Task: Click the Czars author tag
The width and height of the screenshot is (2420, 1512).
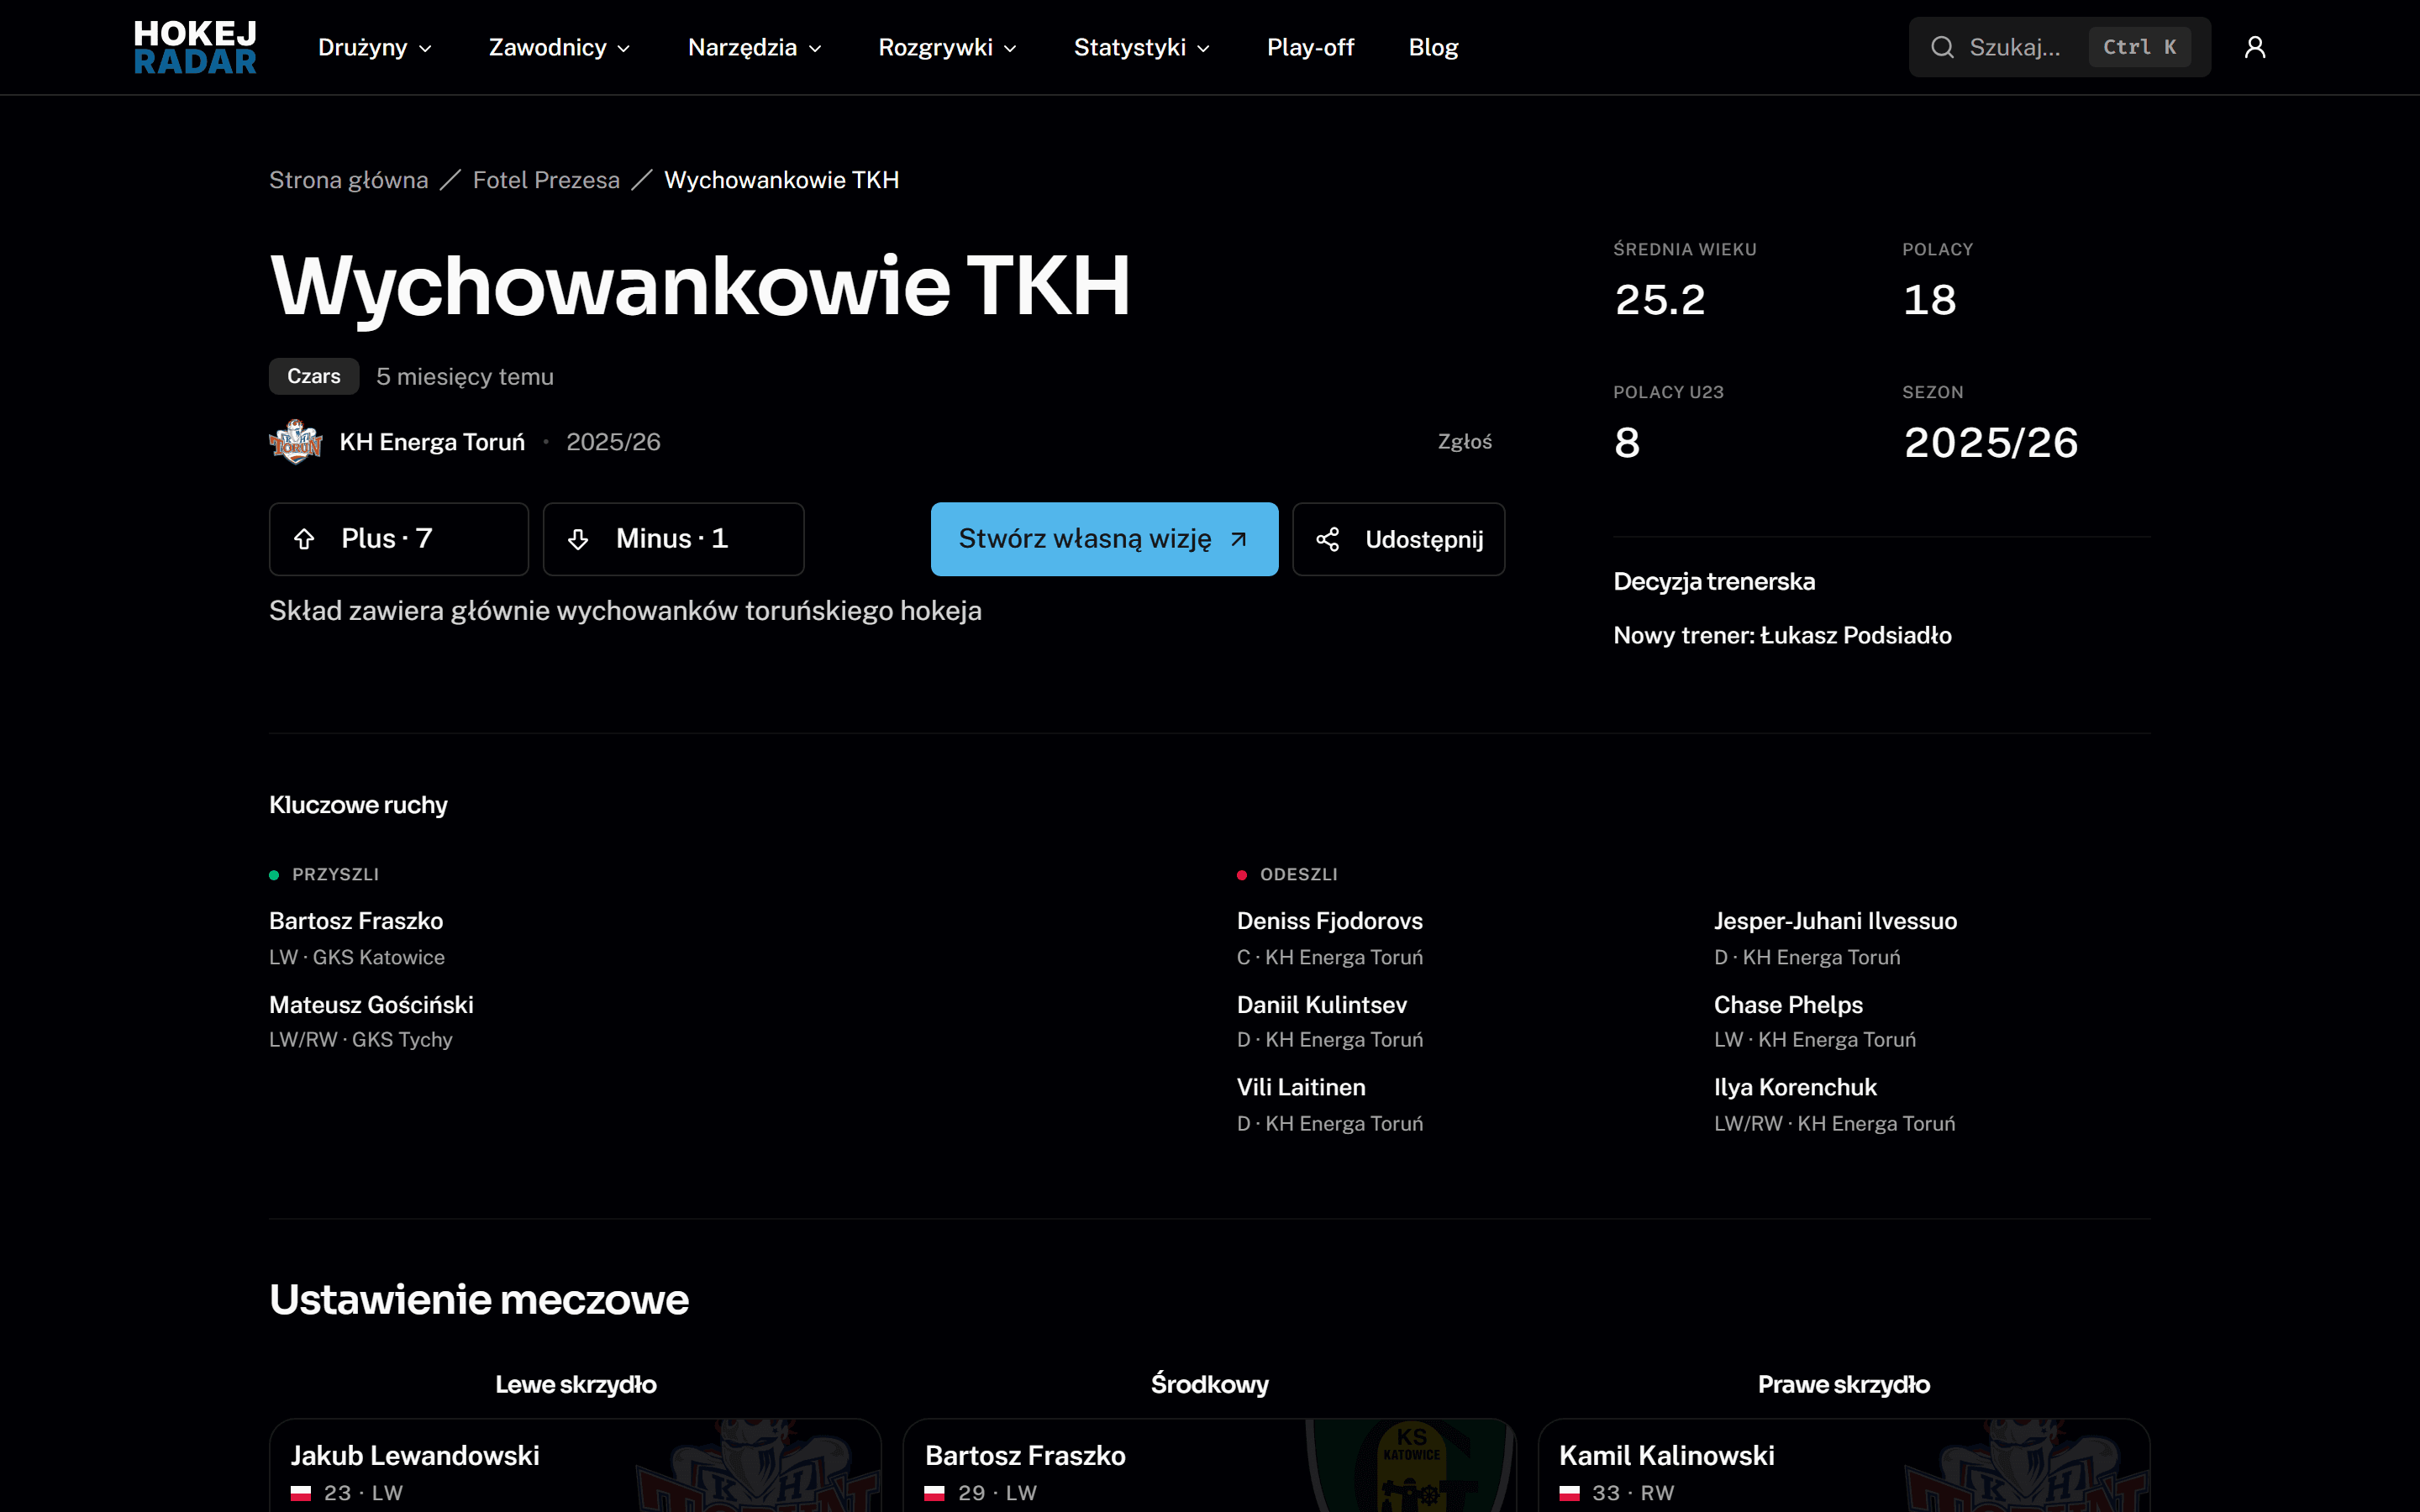Action: [314, 376]
